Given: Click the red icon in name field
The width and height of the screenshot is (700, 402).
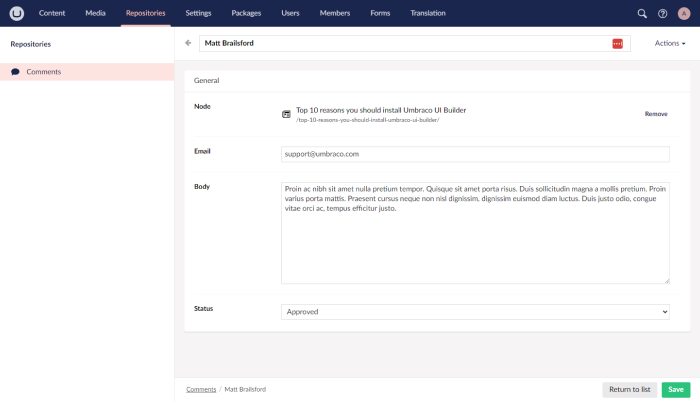Looking at the screenshot, I should [617, 44].
